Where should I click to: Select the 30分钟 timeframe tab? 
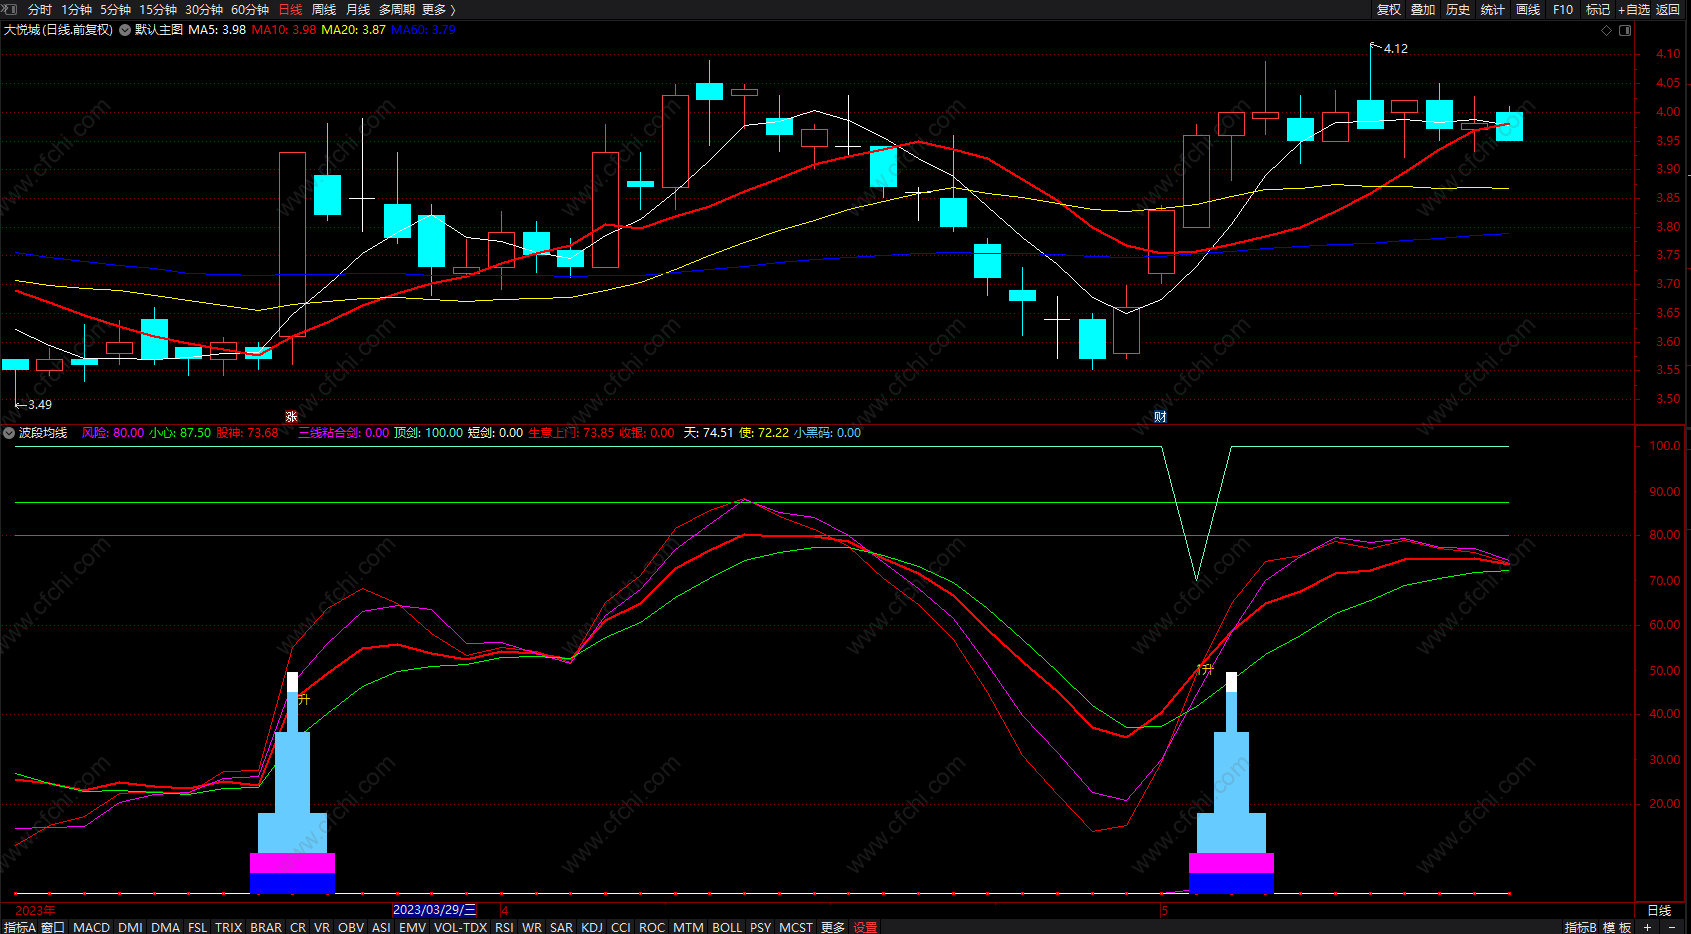204,9
